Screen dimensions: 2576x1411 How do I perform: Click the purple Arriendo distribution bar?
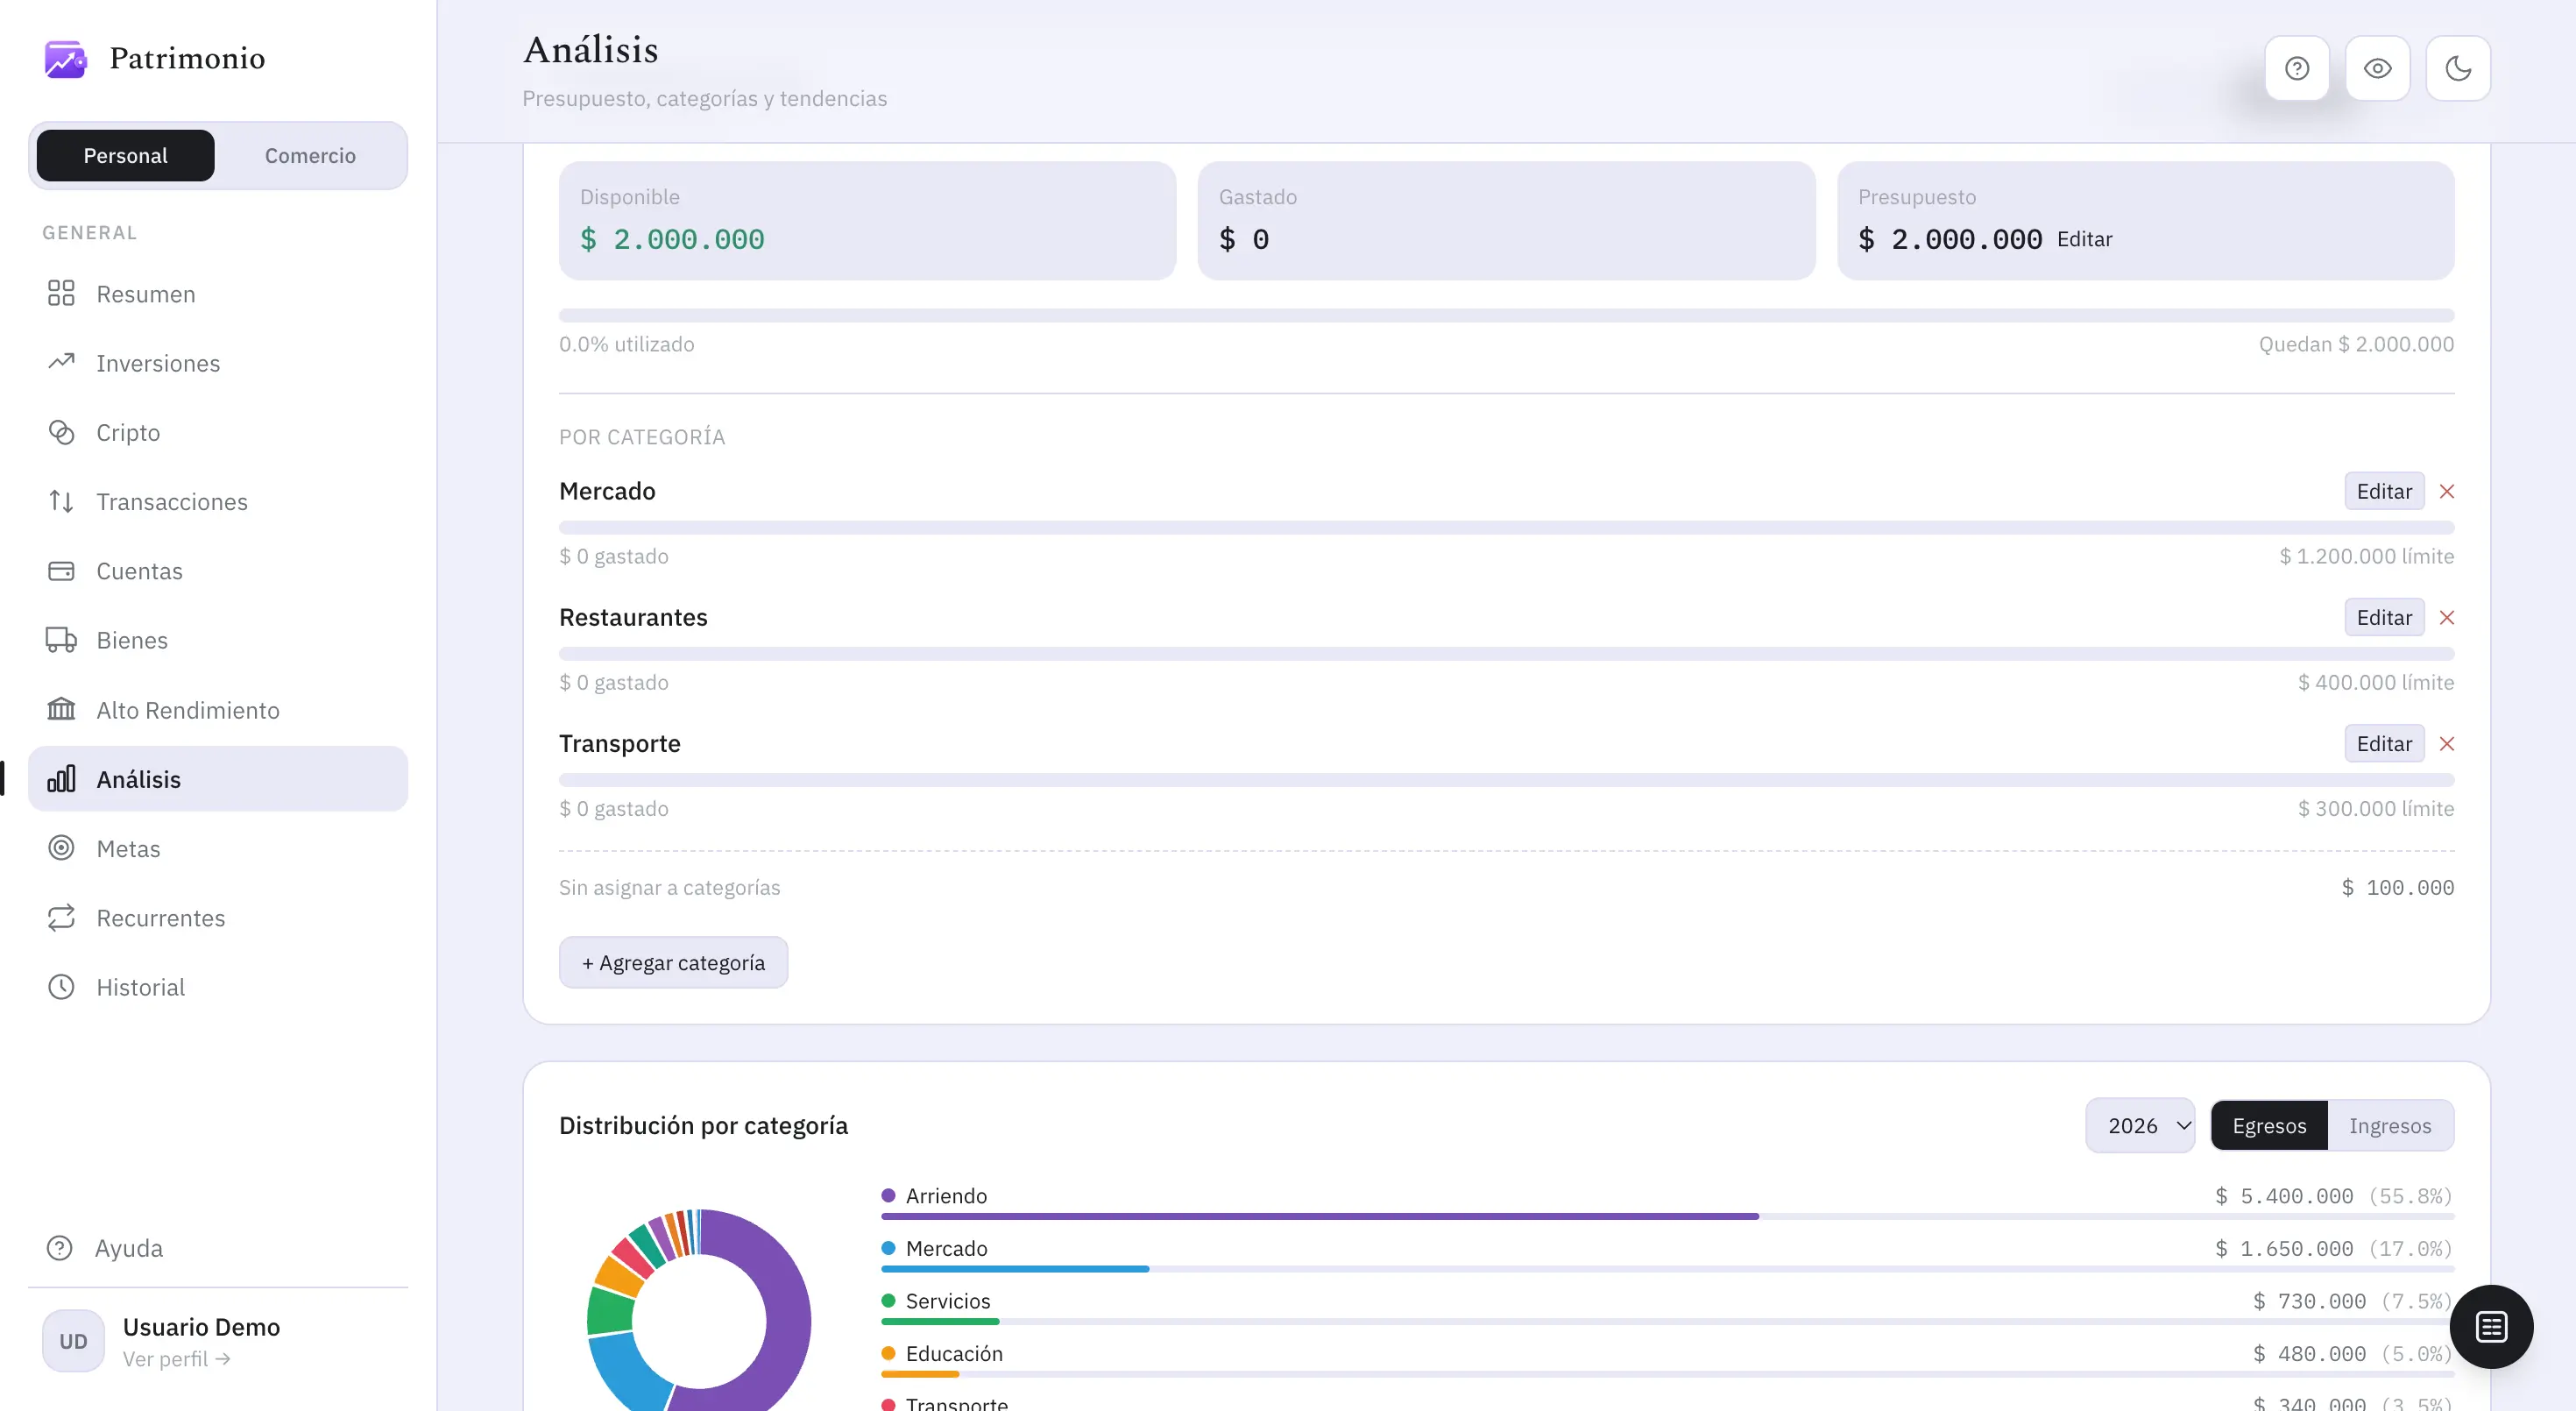(1319, 1216)
